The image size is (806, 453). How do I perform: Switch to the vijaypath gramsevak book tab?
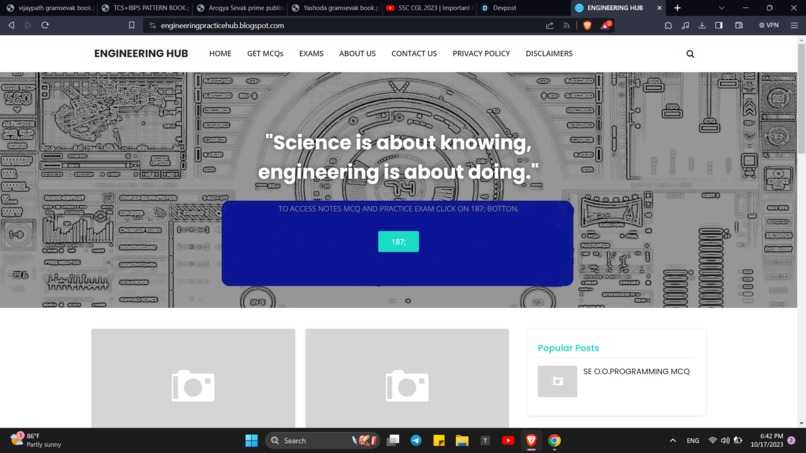pyautogui.click(x=50, y=8)
